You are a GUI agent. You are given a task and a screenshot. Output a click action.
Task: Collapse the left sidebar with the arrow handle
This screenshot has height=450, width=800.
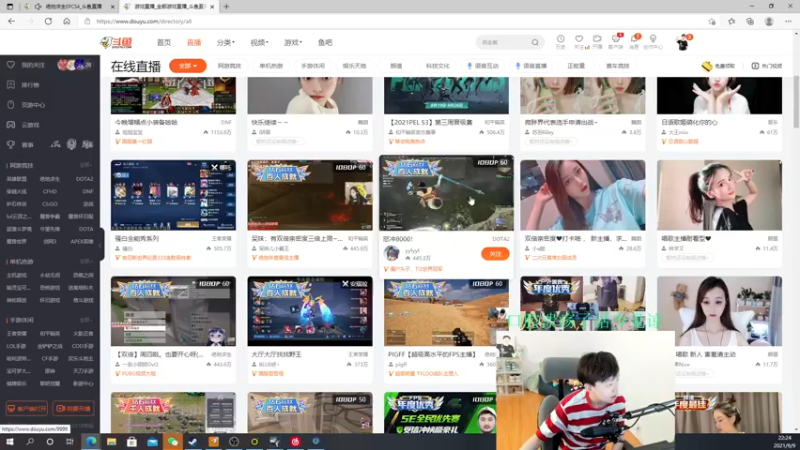coord(101,245)
